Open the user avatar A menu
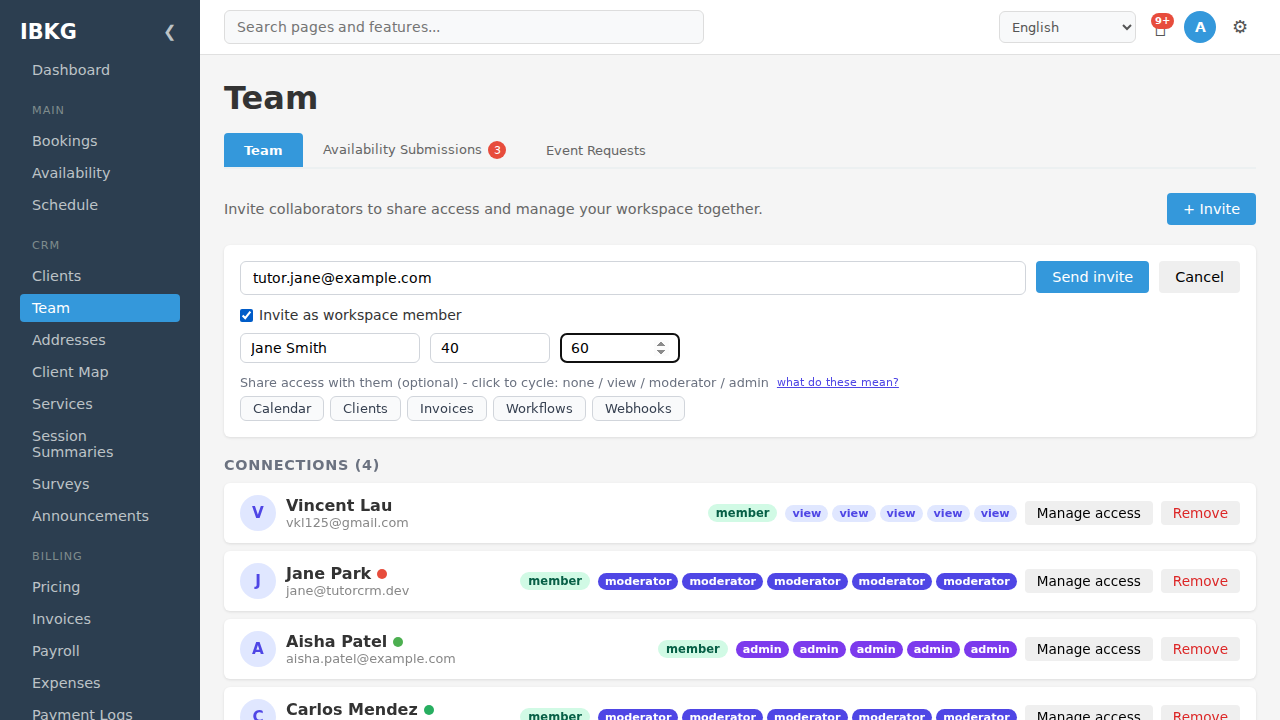 point(1200,27)
